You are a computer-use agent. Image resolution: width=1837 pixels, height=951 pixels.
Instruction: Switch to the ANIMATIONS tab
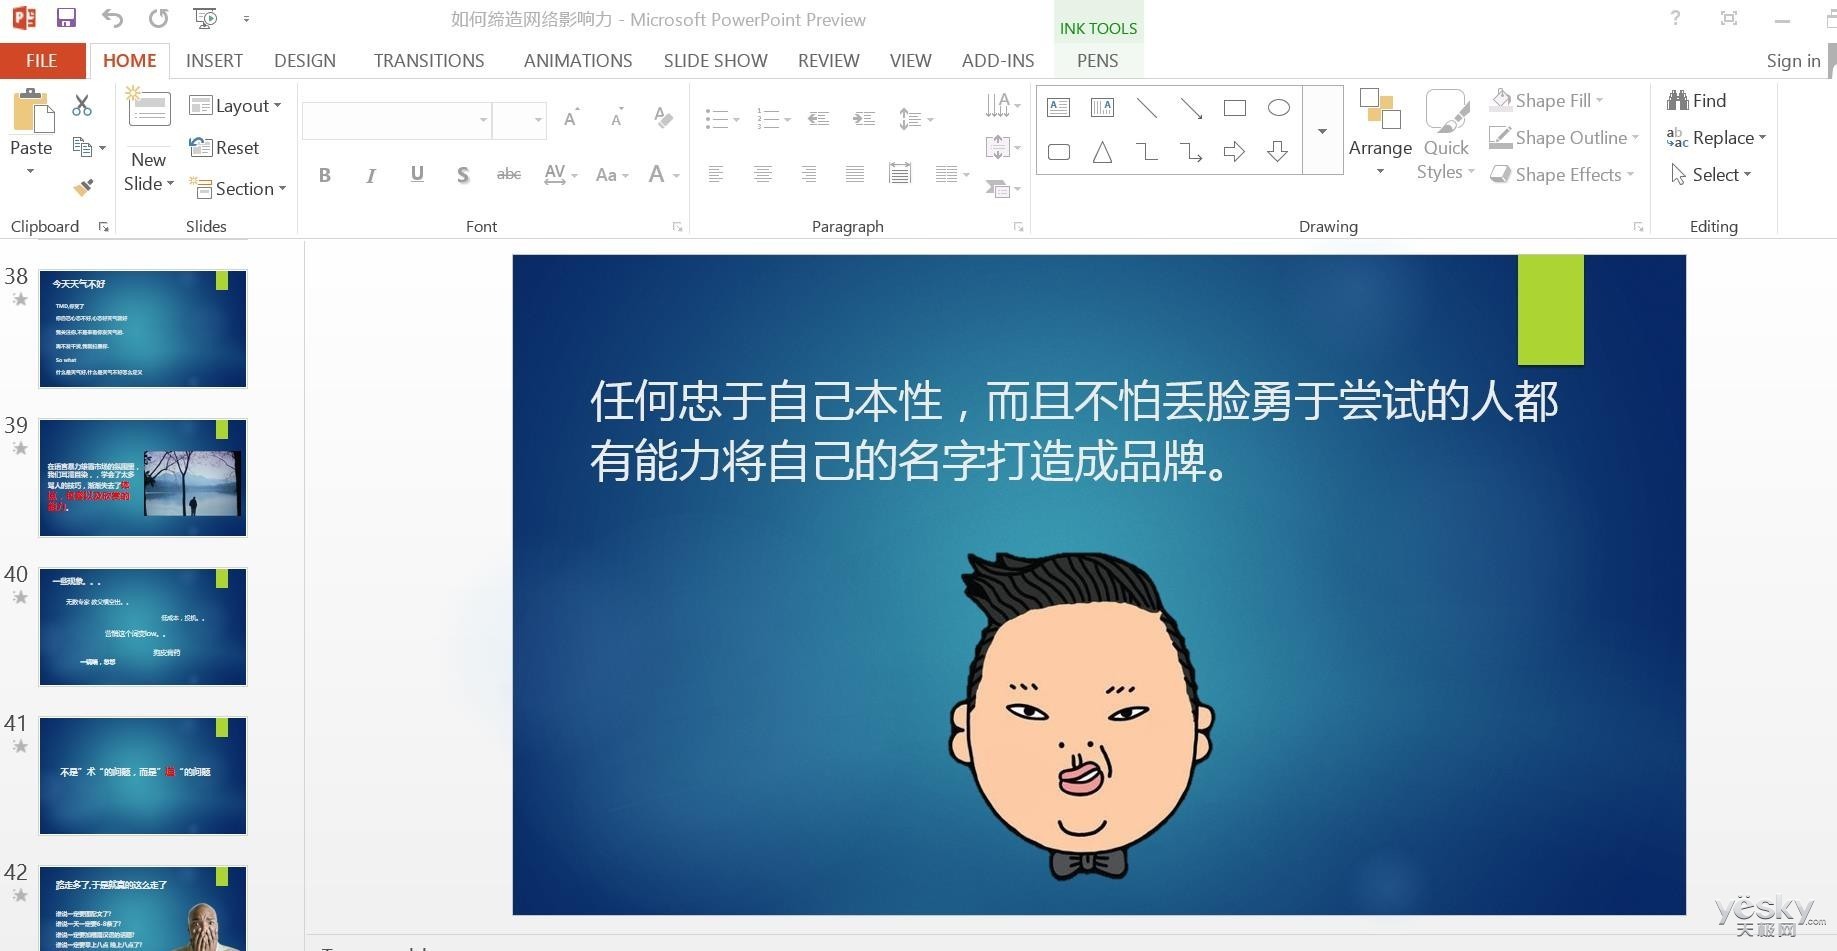tap(578, 60)
